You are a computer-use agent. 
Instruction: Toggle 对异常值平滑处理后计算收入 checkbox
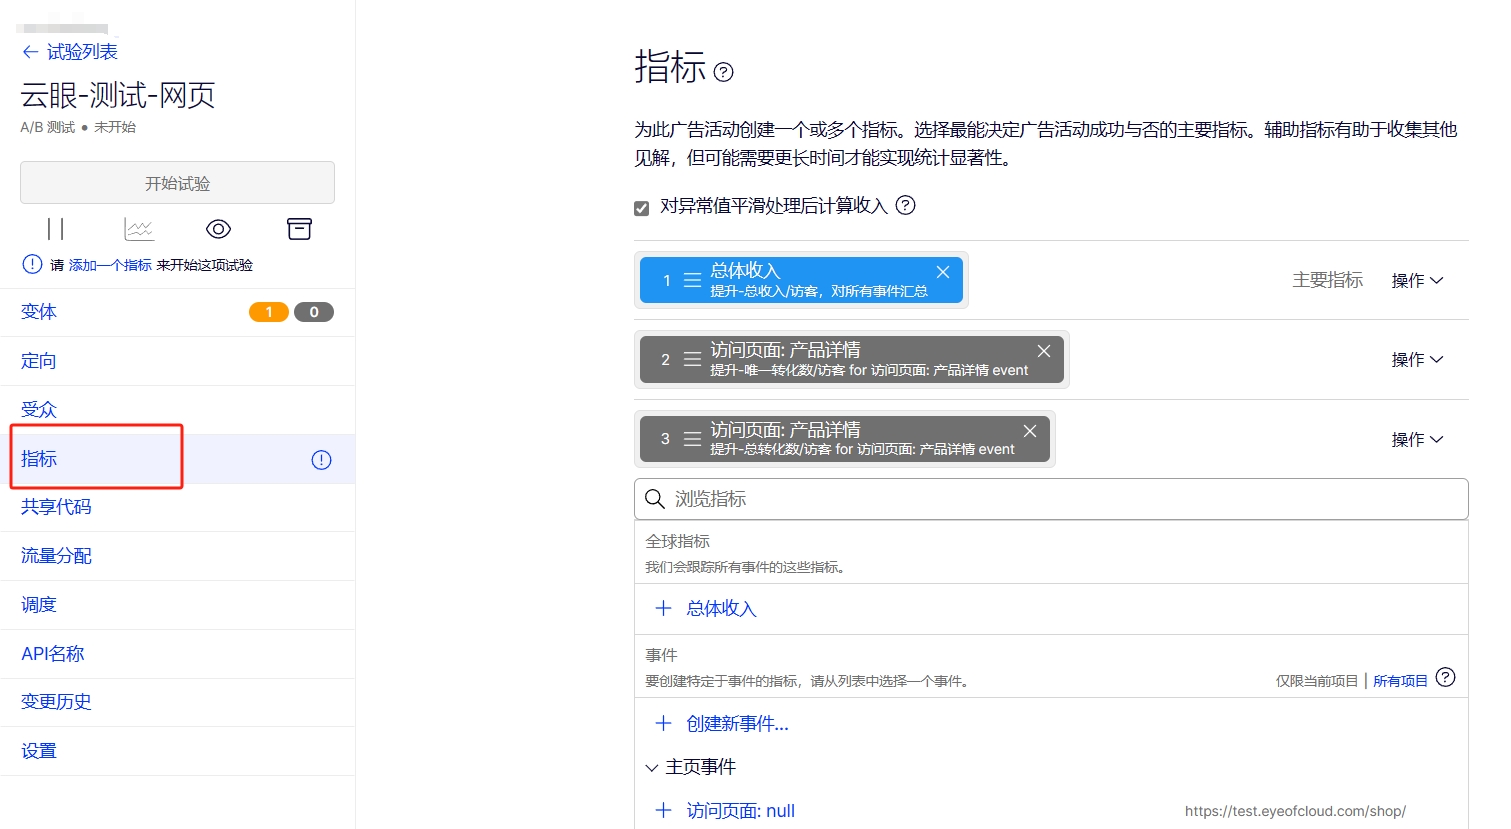click(641, 208)
